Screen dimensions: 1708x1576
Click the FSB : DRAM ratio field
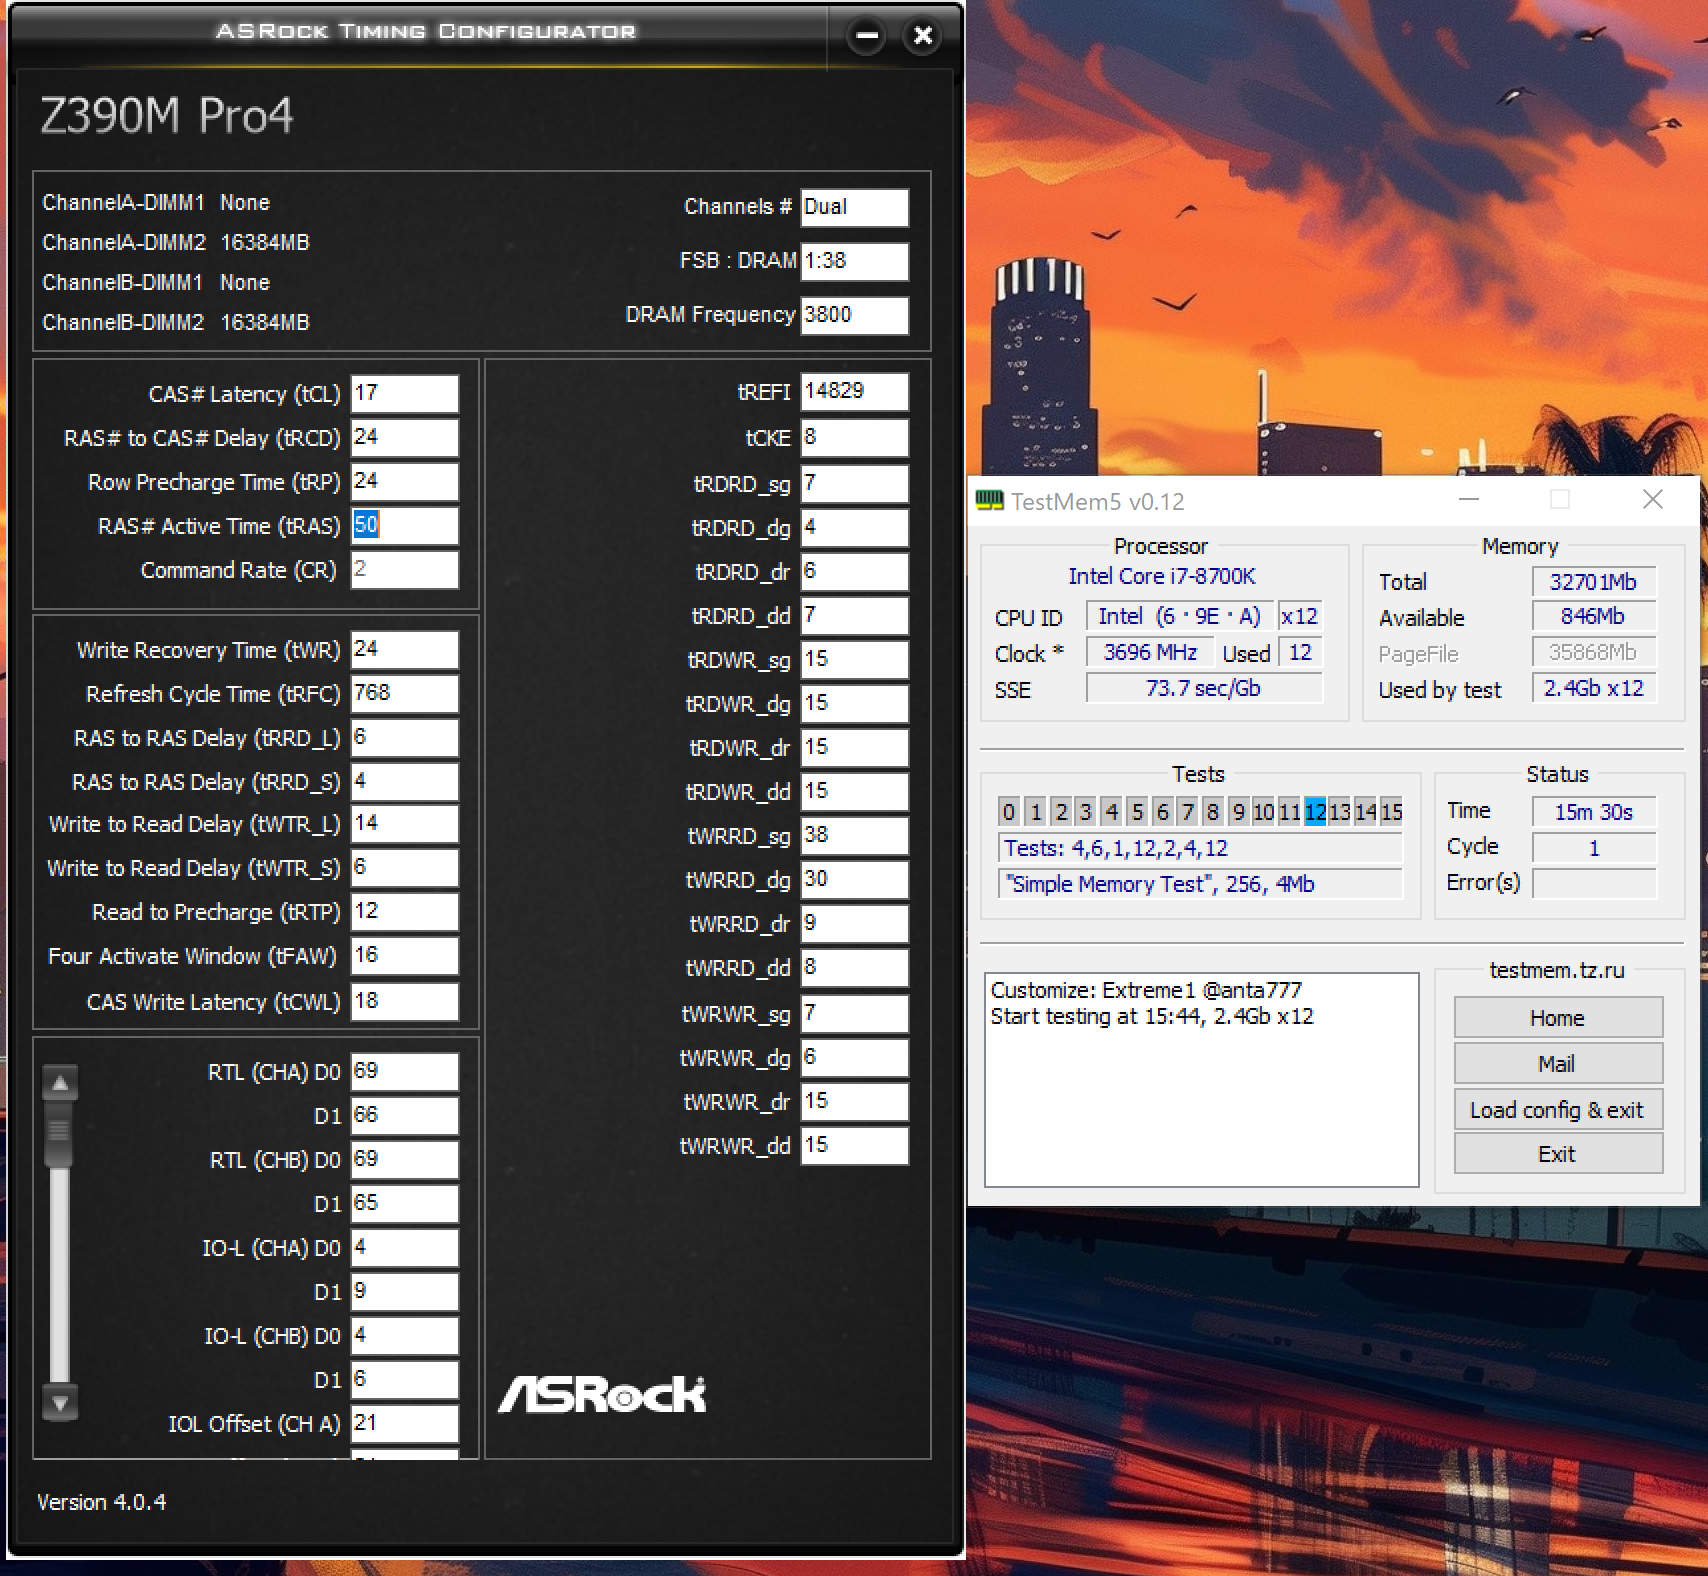[855, 262]
